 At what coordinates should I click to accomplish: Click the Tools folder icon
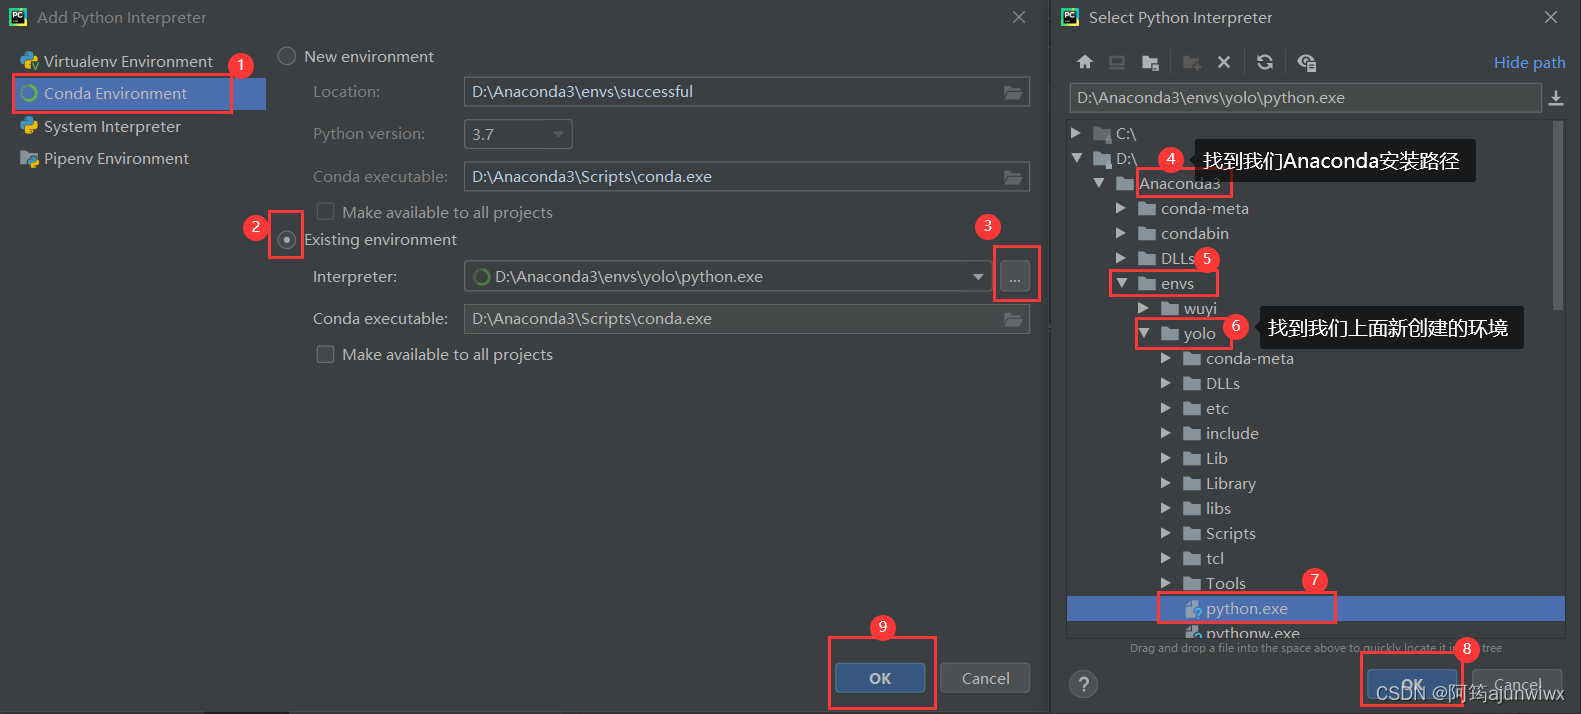coord(1192,583)
